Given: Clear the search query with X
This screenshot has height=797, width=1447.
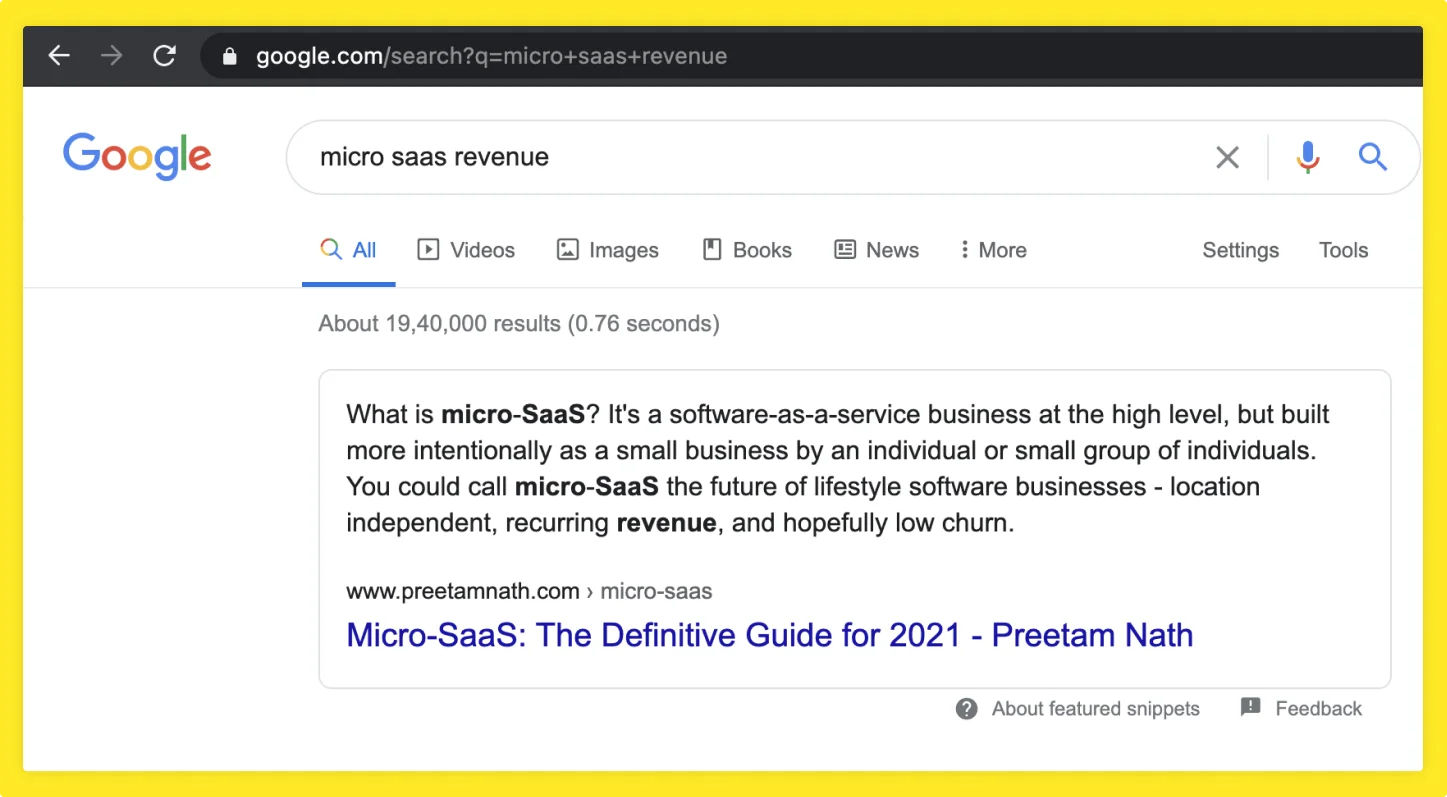Looking at the screenshot, I should click(x=1227, y=157).
